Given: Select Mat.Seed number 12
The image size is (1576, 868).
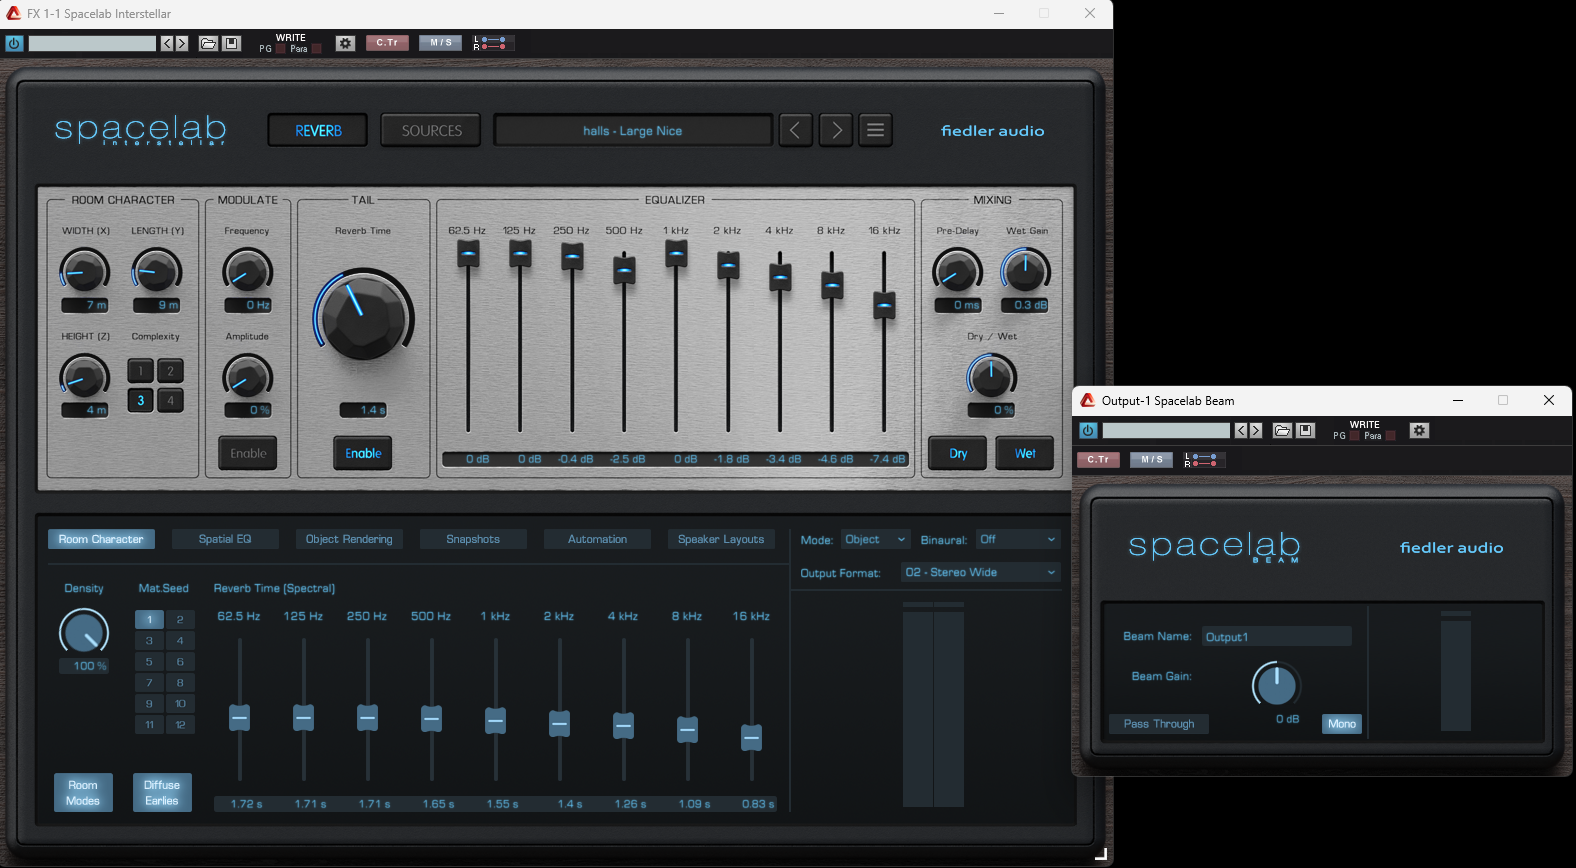Looking at the screenshot, I should click(x=180, y=725).
